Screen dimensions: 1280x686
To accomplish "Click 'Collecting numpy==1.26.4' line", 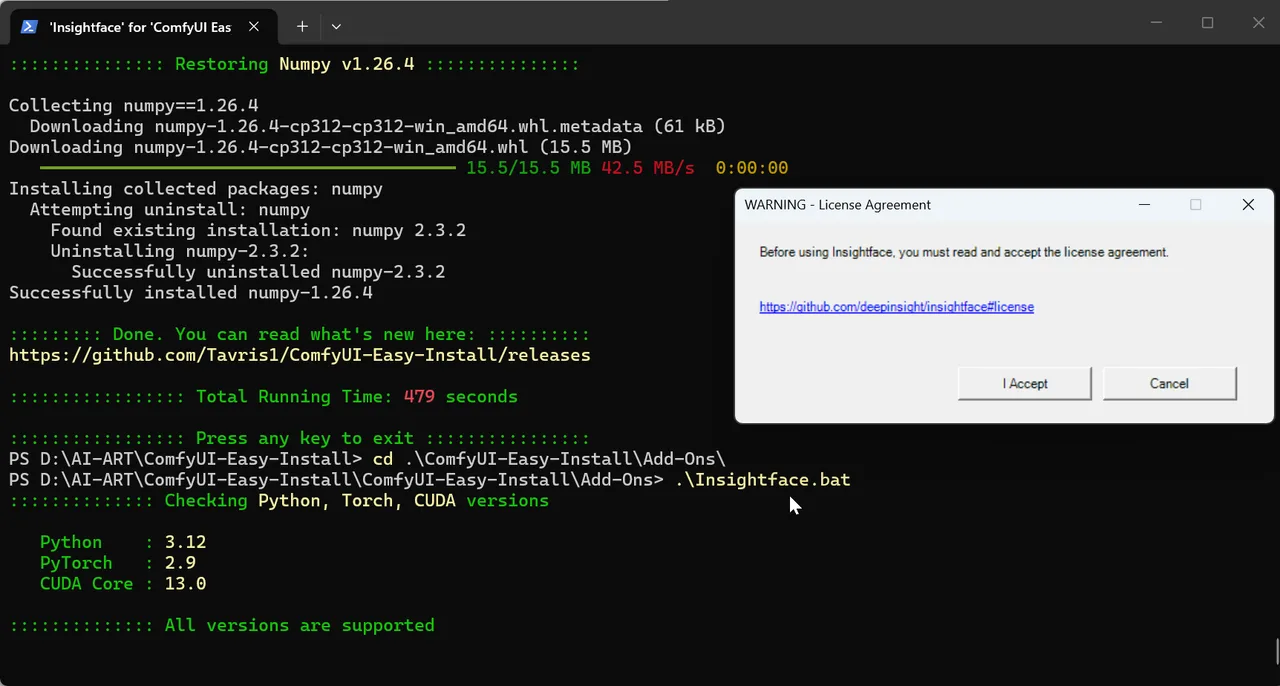I will tap(134, 106).
